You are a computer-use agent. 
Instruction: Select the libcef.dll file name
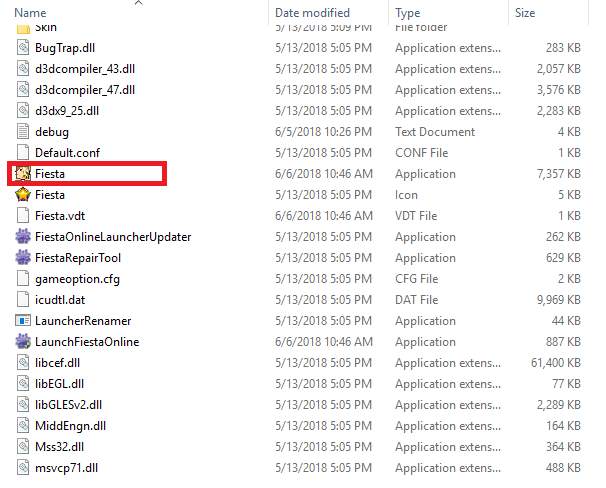click(x=57, y=363)
